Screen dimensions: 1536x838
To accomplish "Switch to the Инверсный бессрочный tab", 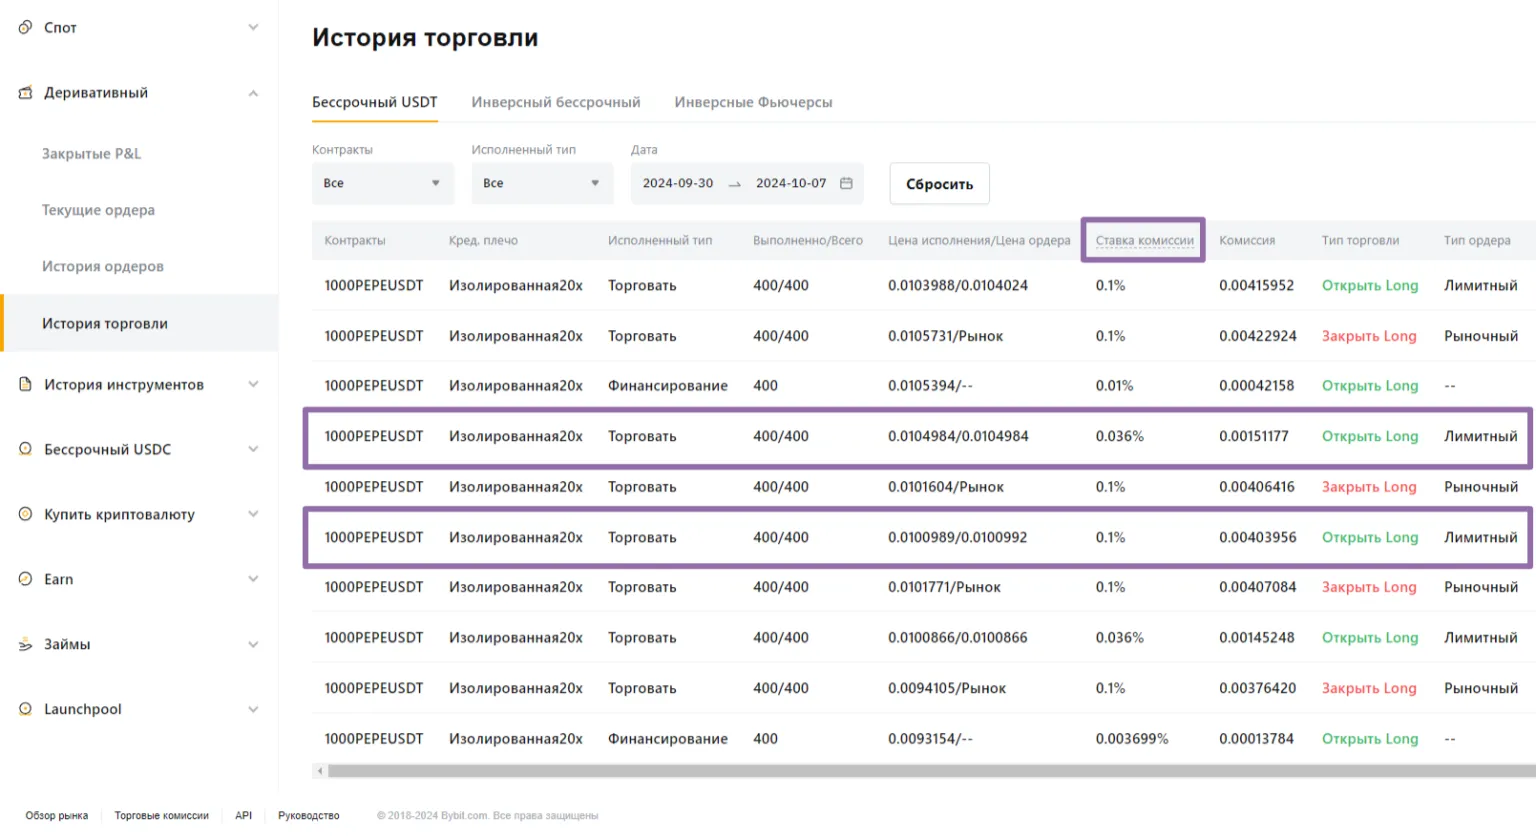I will (x=556, y=101).
